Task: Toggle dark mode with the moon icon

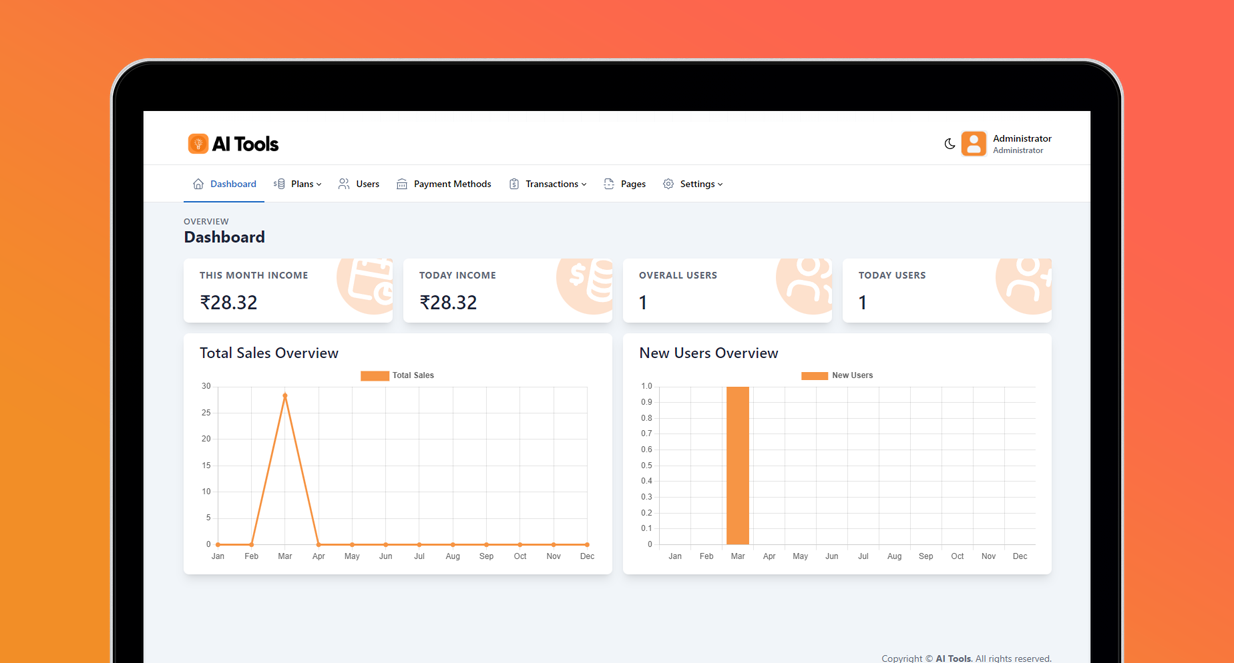Action: pos(949,144)
